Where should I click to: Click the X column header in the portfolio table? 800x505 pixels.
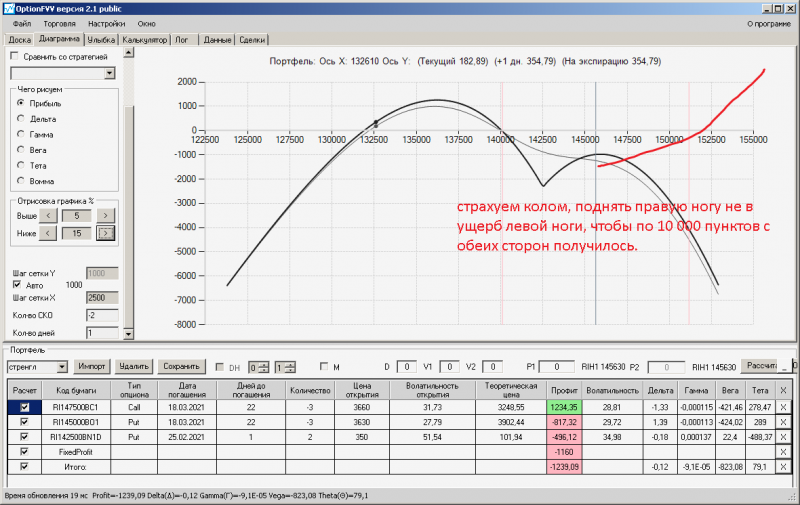pyautogui.click(x=783, y=390)
